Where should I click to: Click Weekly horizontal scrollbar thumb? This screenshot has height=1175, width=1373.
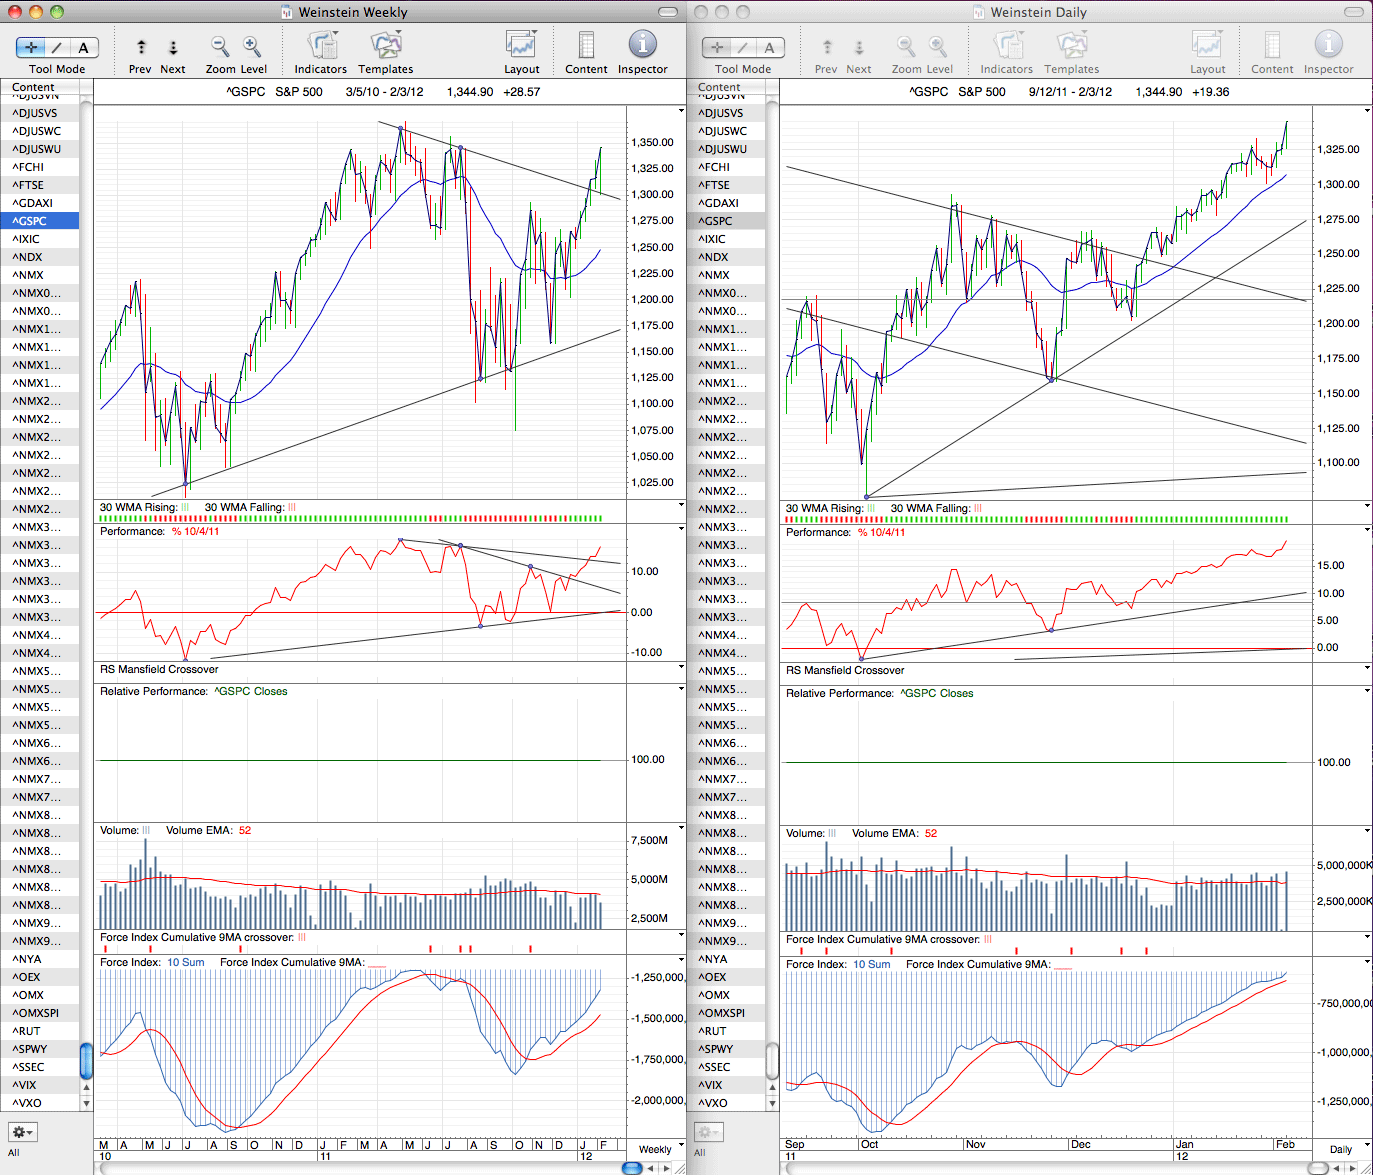tap(632, 1168)
